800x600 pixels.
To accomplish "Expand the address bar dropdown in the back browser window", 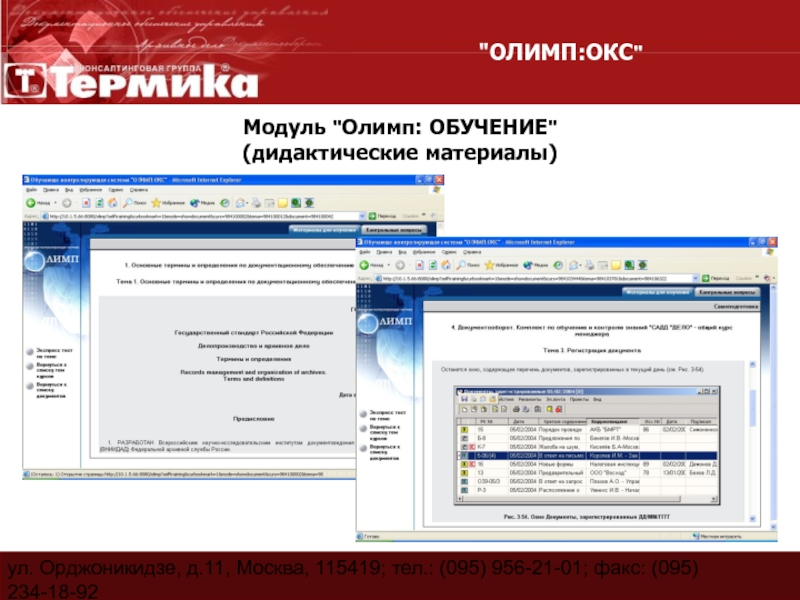I will 362,216.
